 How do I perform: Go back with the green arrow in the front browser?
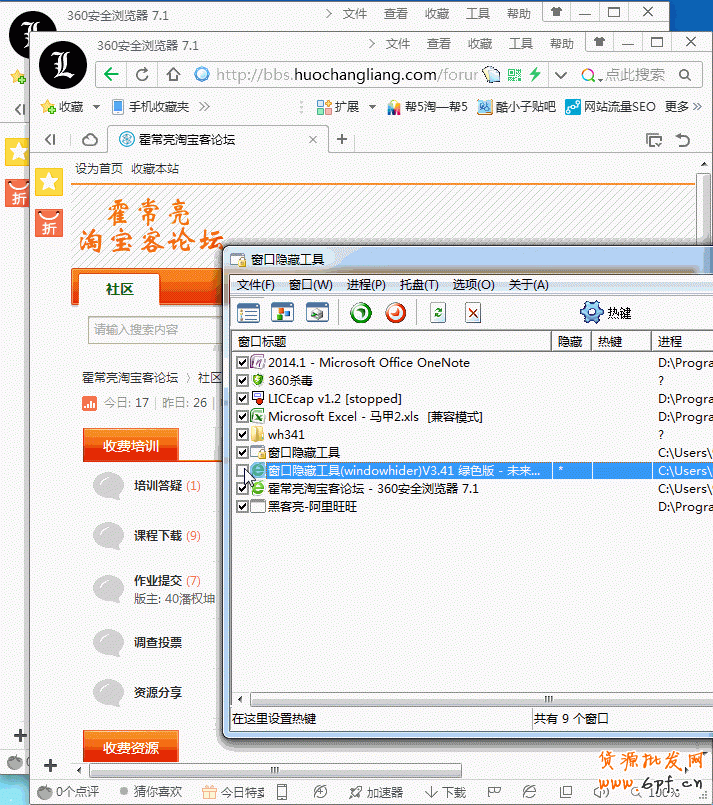point(111,75)
